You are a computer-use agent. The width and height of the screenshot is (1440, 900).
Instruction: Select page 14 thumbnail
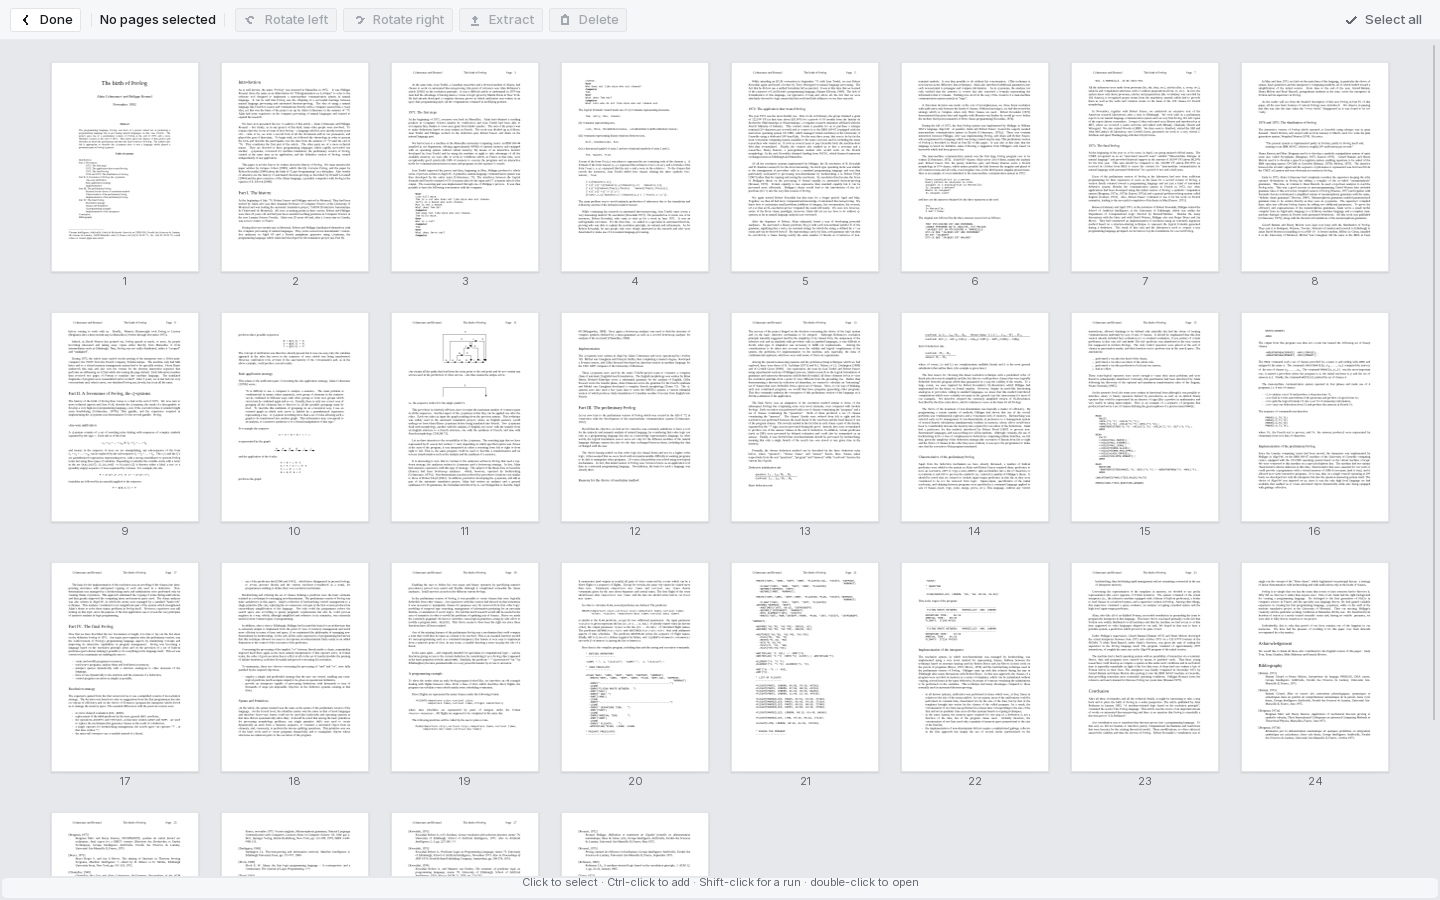pos(975,417)
